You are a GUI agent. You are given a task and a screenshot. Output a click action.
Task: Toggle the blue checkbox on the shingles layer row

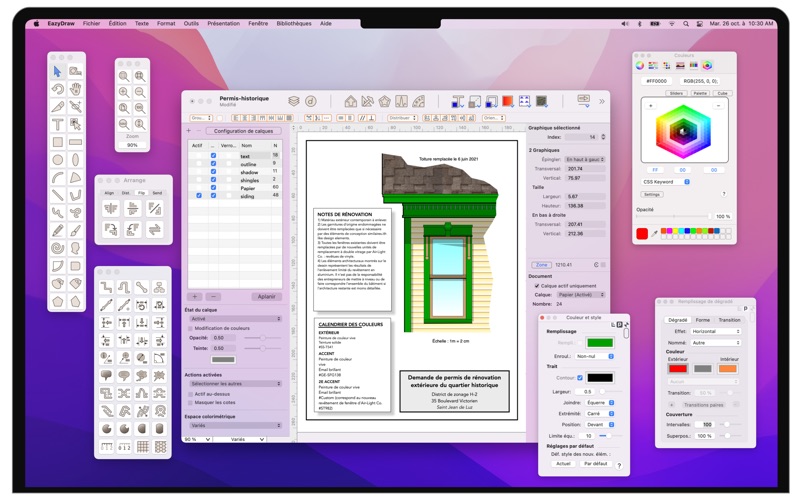click(x=213, y=180)
